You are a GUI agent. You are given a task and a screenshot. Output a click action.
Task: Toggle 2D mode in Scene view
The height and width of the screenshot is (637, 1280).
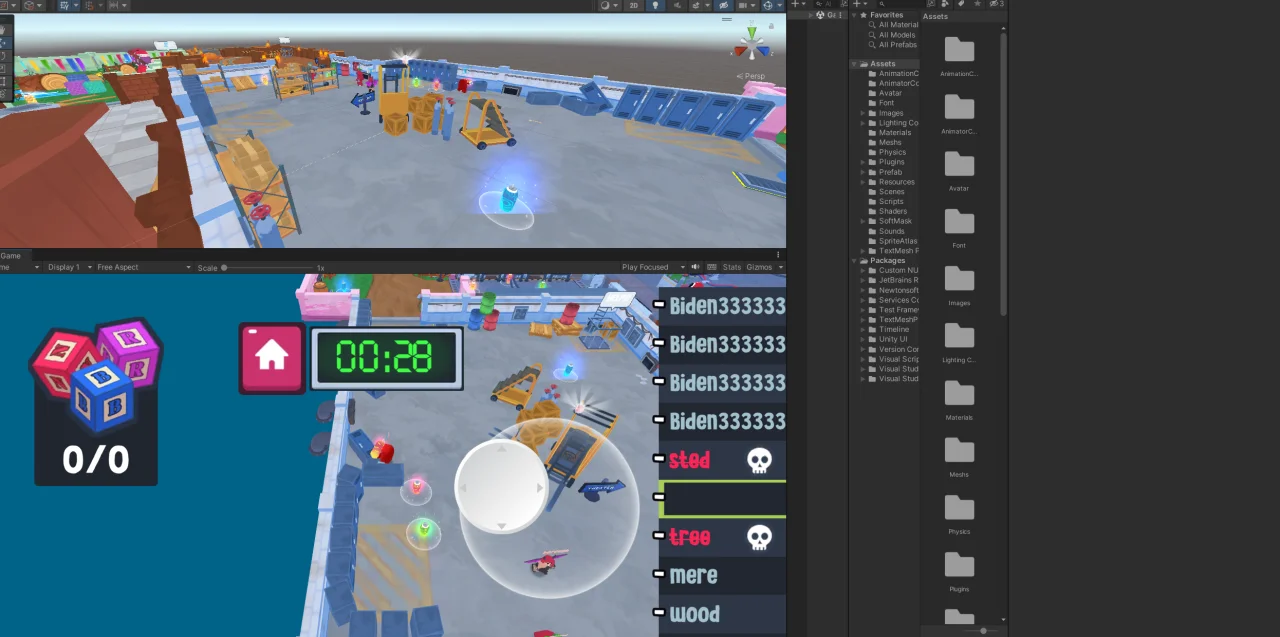pos(634,5)
